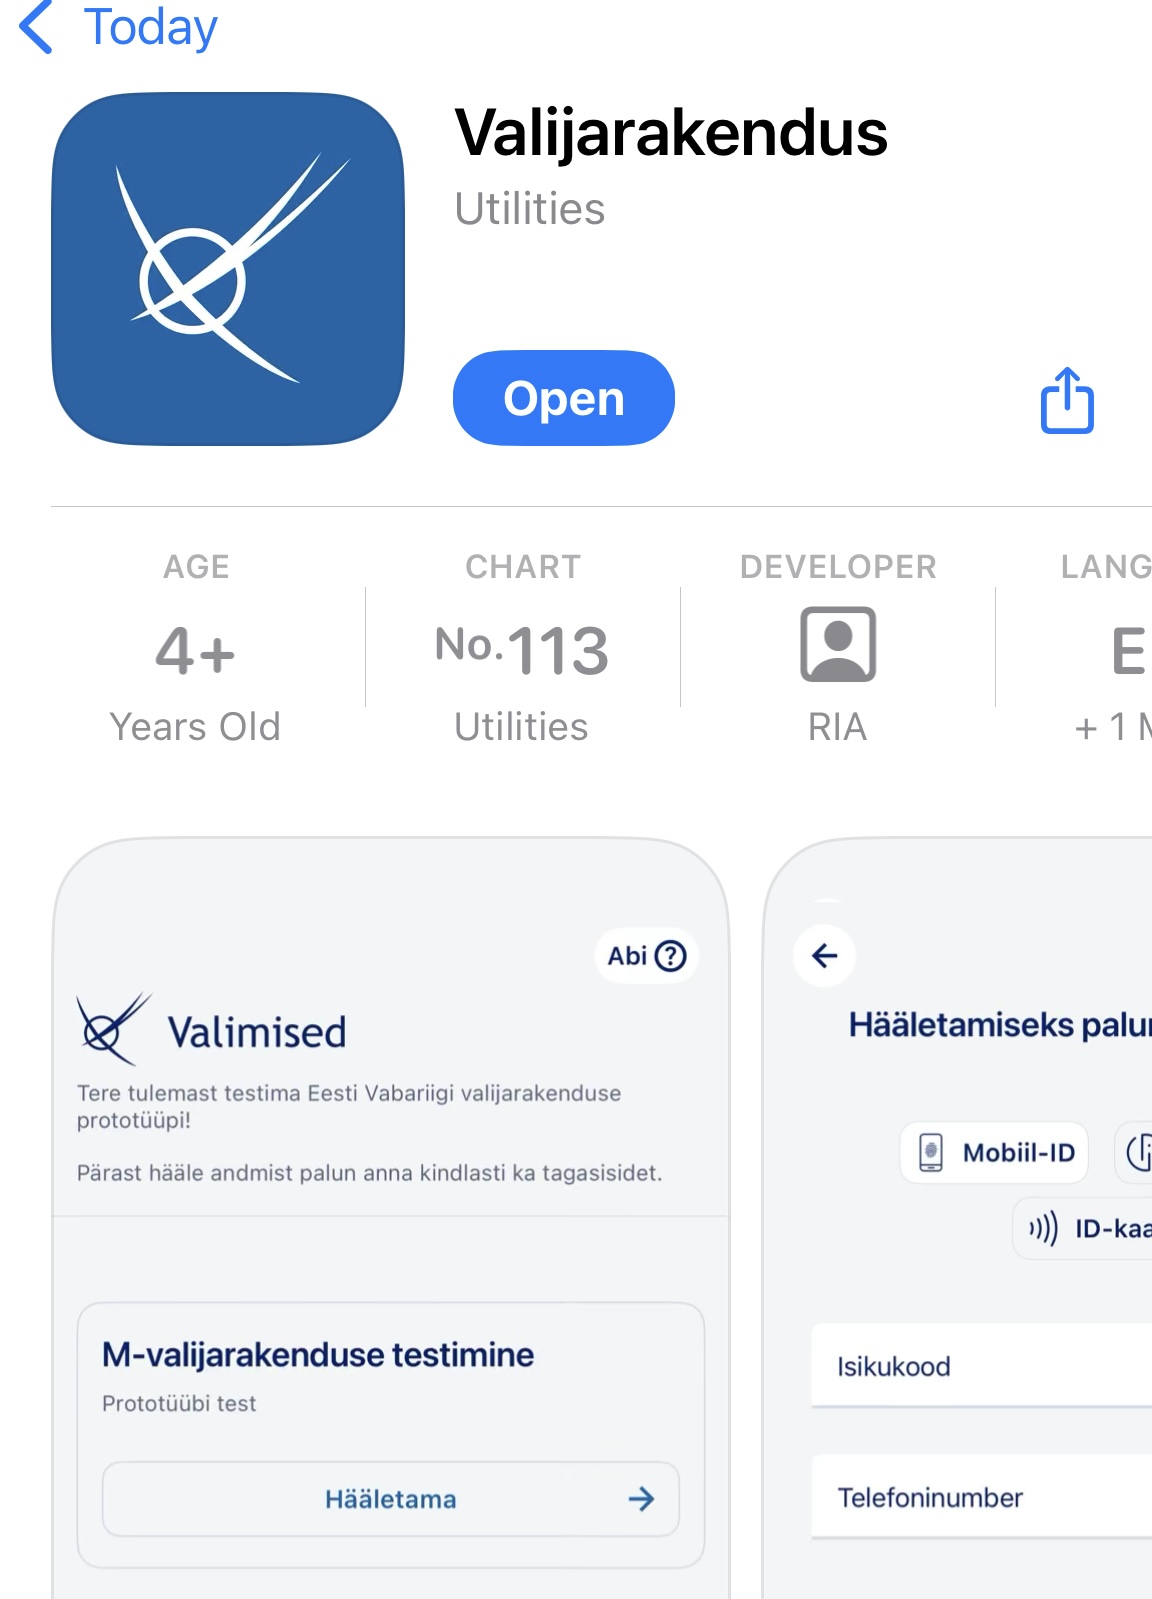This screenshot has height=1599, width=1152.
Task: Tap the Isikukood input field
Action: tap(982, 1366)
